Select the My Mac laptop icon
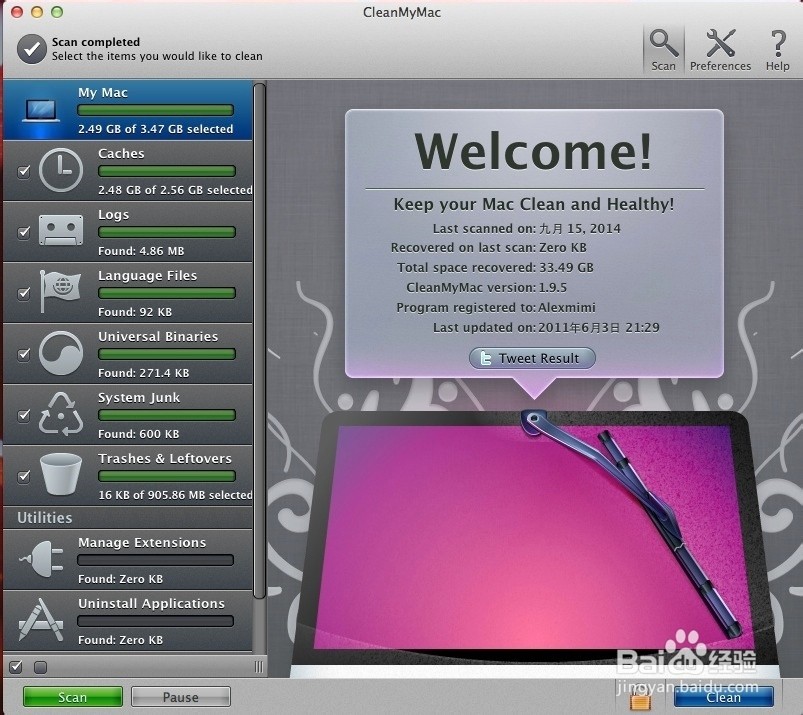 41,111
